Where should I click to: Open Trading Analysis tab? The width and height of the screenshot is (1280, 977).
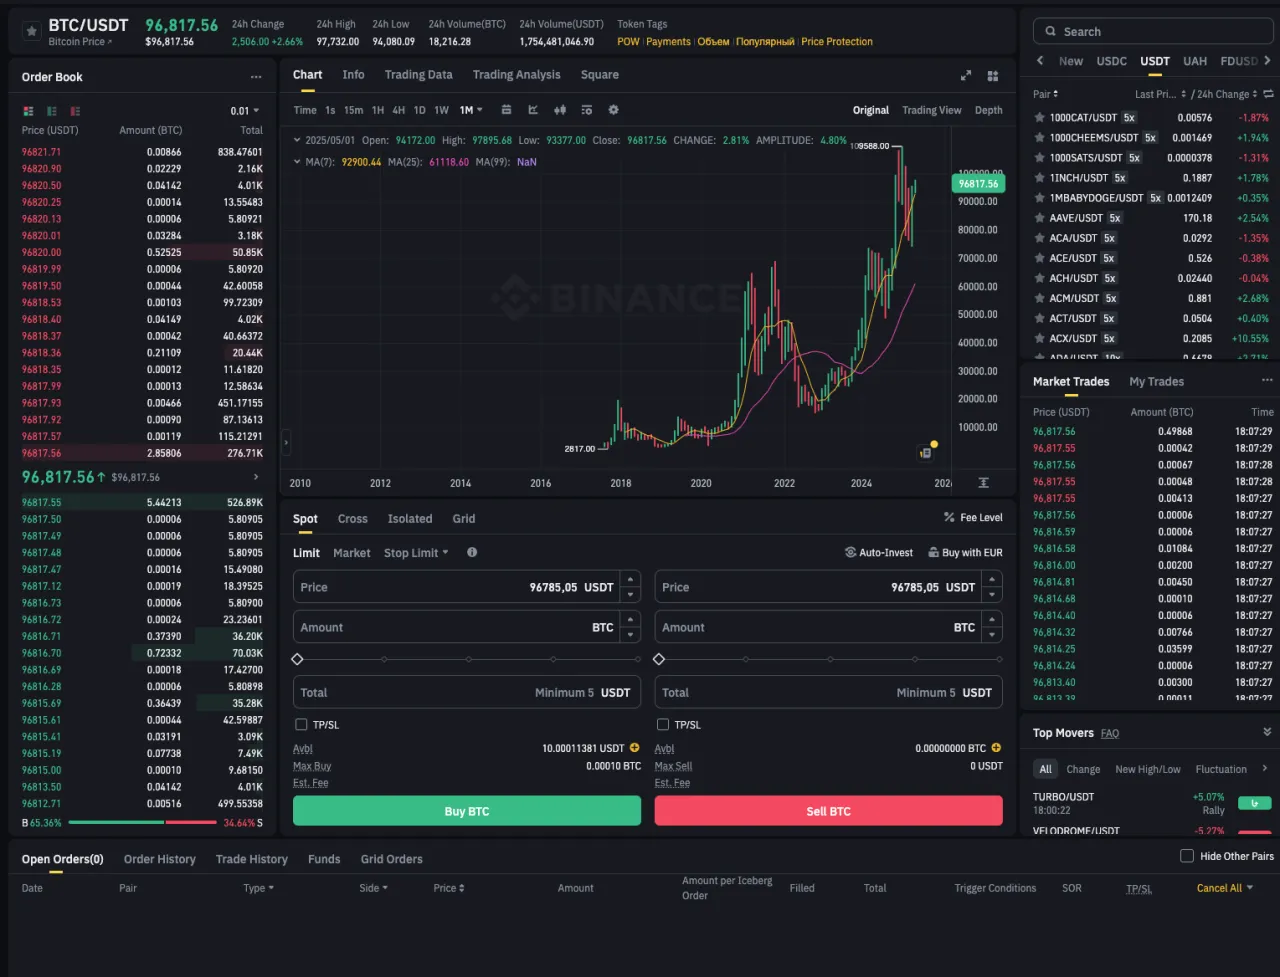tap(516, 75)
